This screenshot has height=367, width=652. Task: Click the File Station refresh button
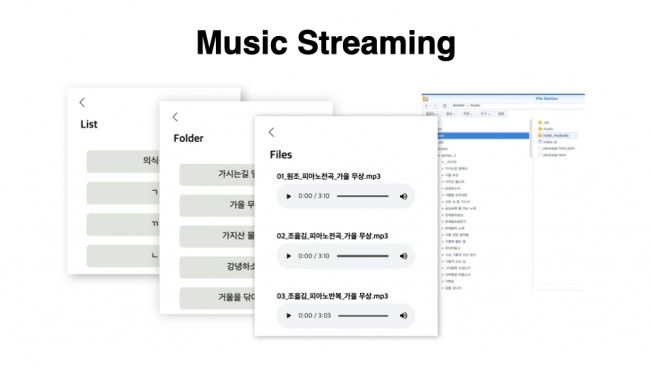pyautogui.click(x=445, y=106)
